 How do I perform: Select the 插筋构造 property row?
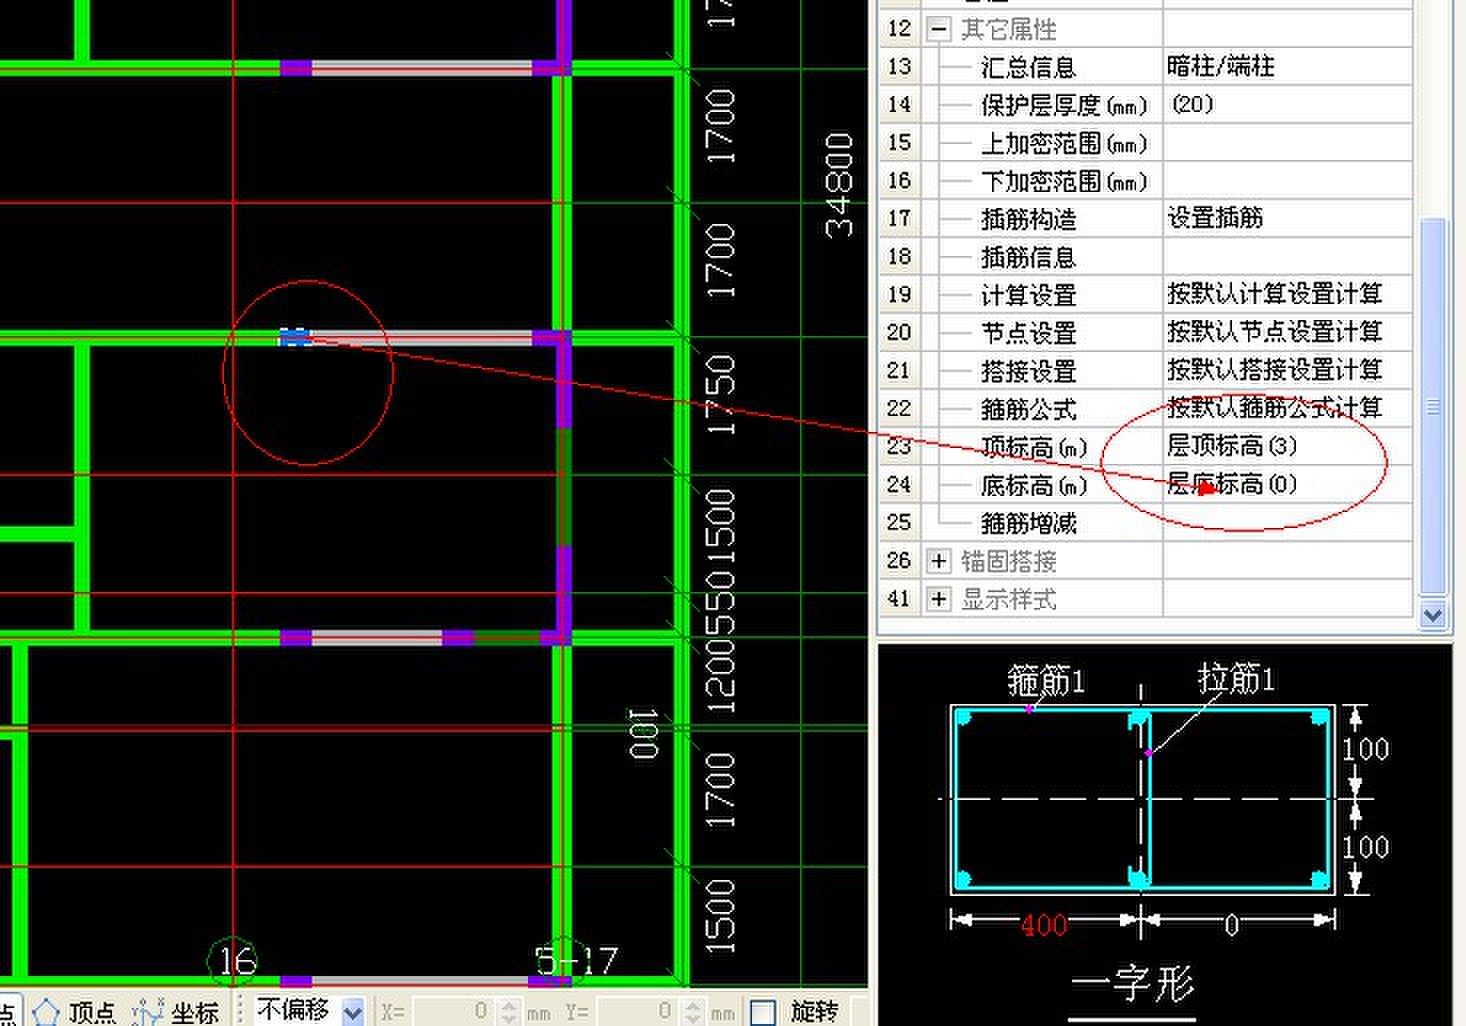point(1145,219)
